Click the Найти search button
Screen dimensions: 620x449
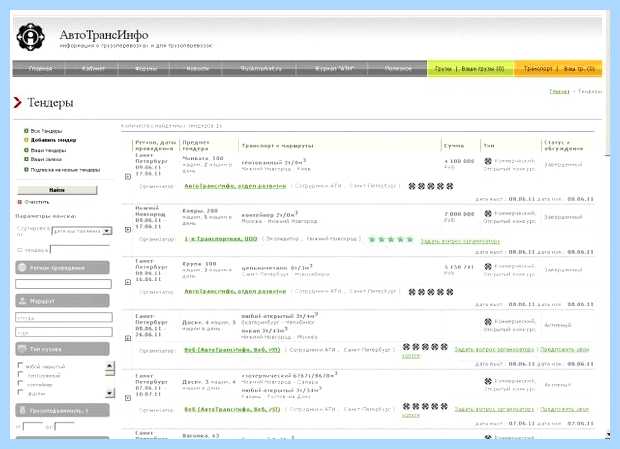tap(57, 190)
